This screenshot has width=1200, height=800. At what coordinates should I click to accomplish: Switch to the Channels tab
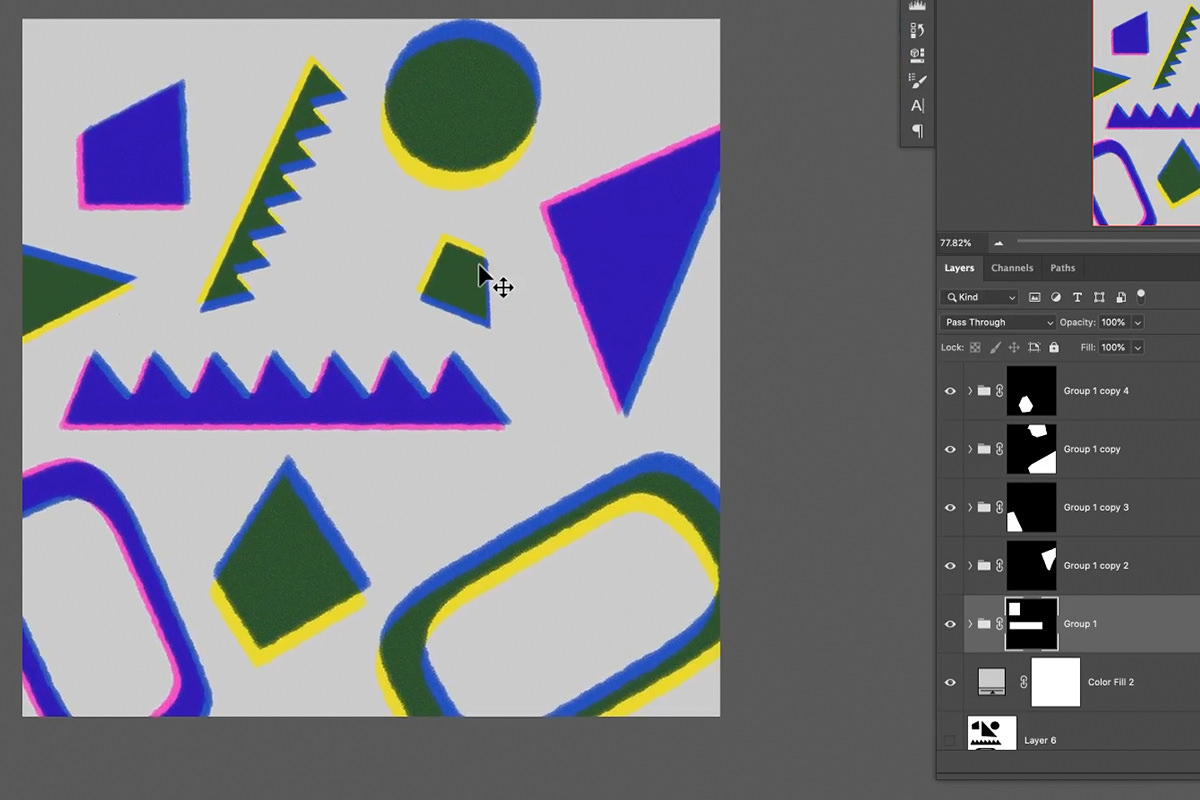[1012, 268]
